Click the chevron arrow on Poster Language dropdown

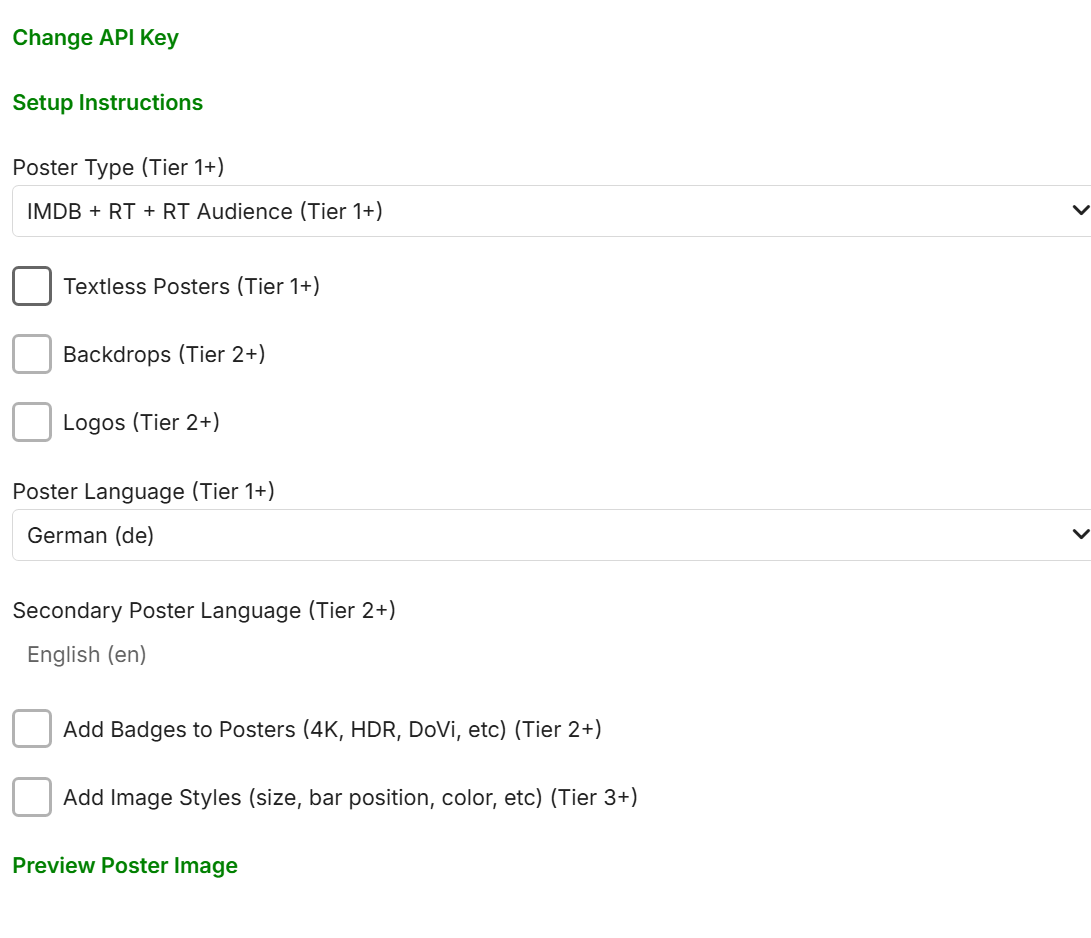1079,534
